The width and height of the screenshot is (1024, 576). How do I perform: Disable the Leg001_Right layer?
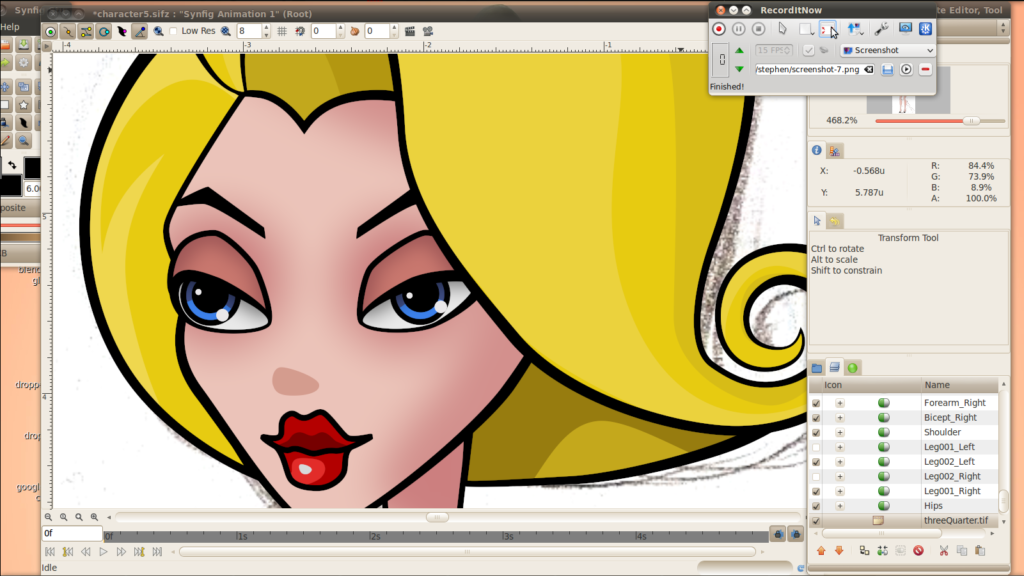pyautogui.click(x=816, y=491)
